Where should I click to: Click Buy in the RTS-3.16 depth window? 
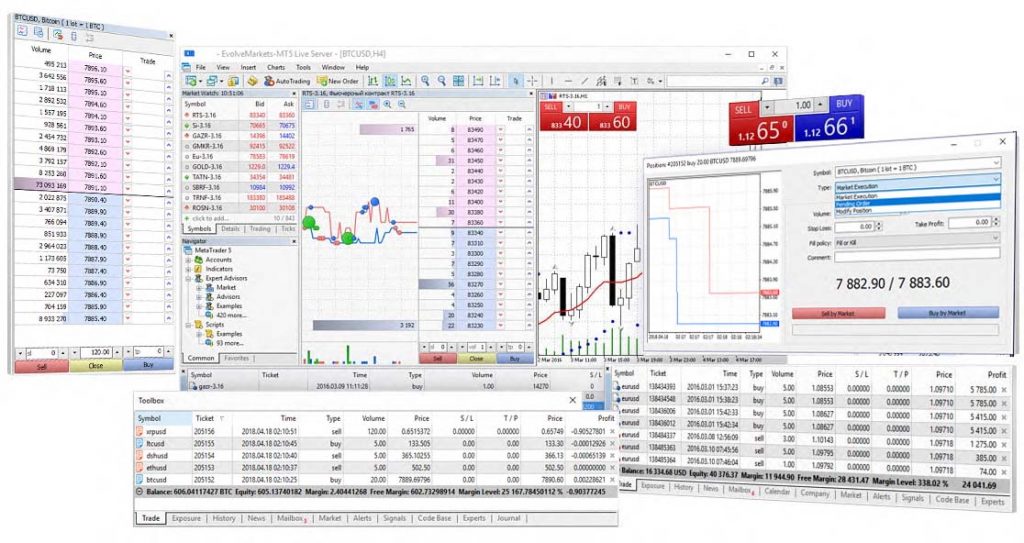[x=515, y=359]
